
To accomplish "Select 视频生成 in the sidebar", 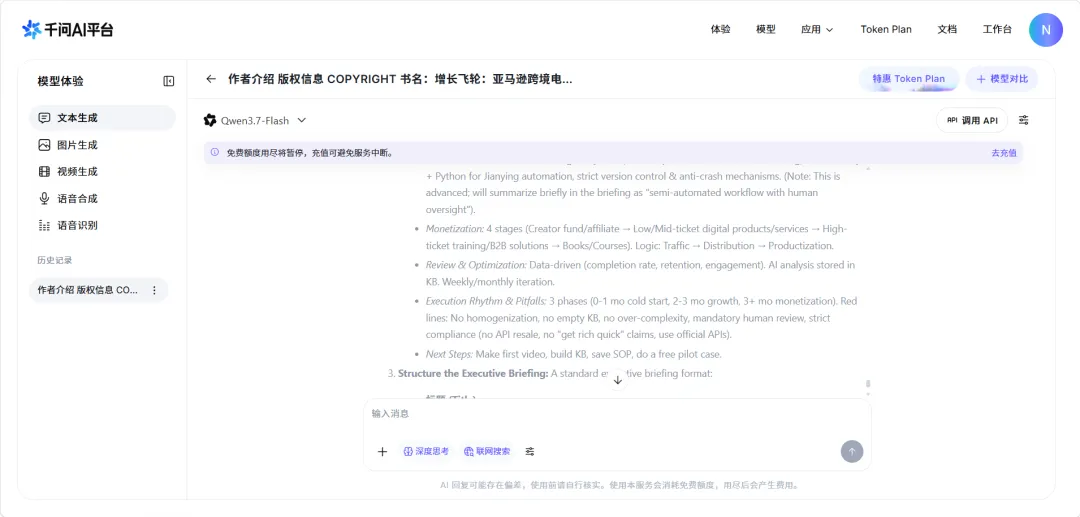I will pos(102,171).
